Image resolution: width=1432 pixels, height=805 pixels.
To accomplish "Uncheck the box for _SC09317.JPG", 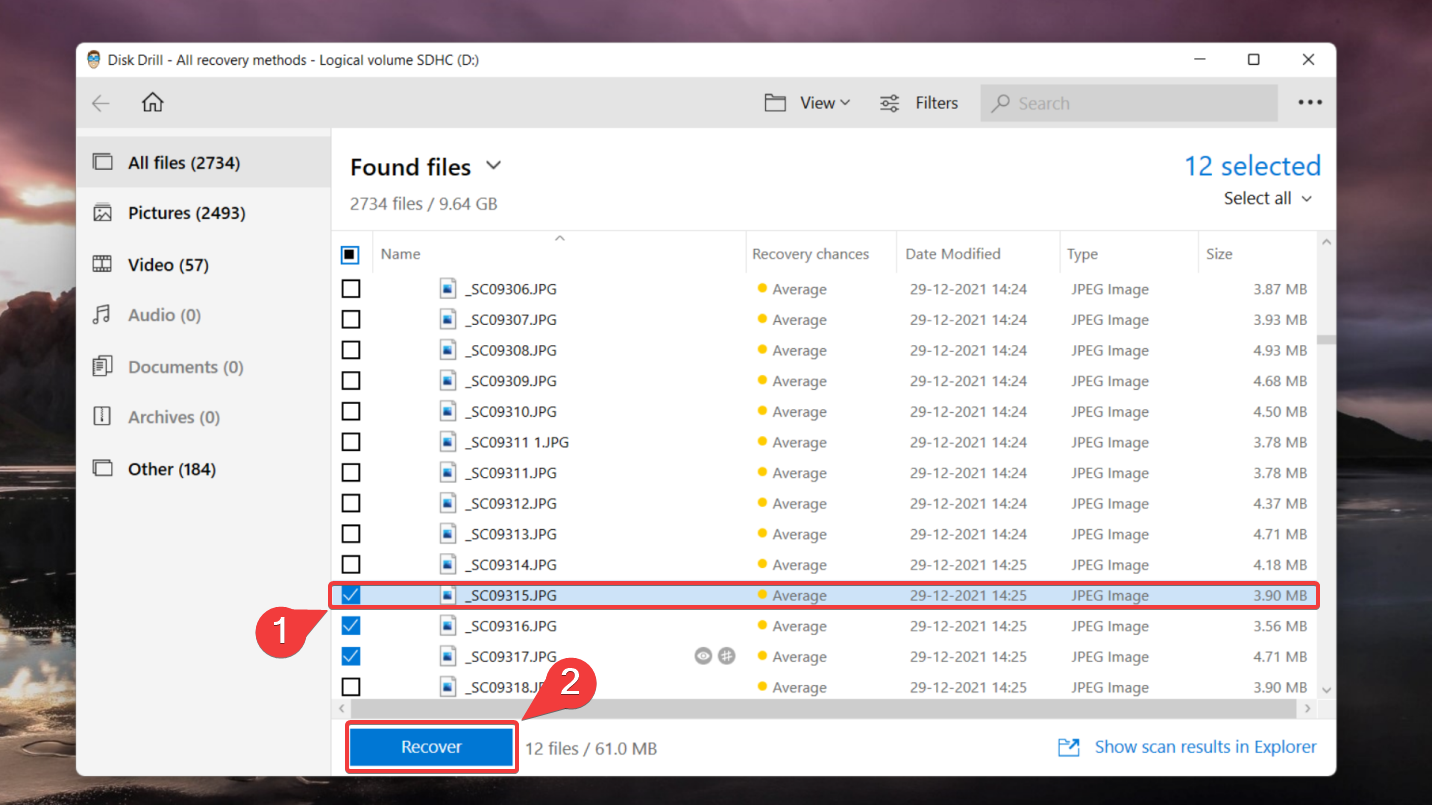I will click(351, 656).
